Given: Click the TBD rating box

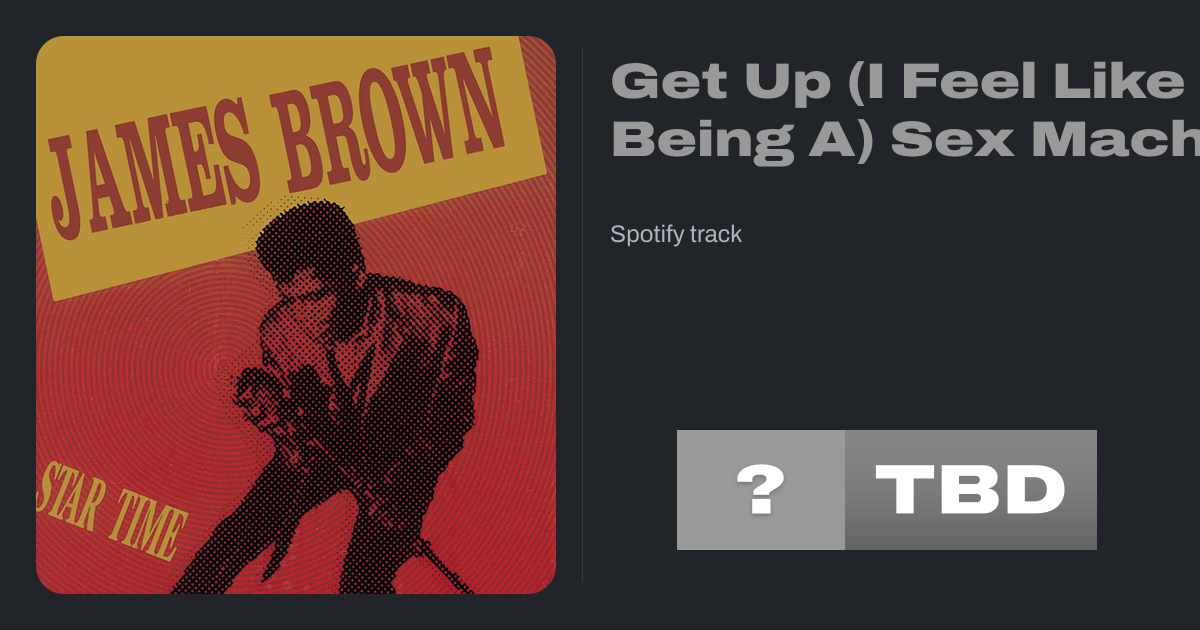Looking at the screenshot, I should tap(970, 490).
